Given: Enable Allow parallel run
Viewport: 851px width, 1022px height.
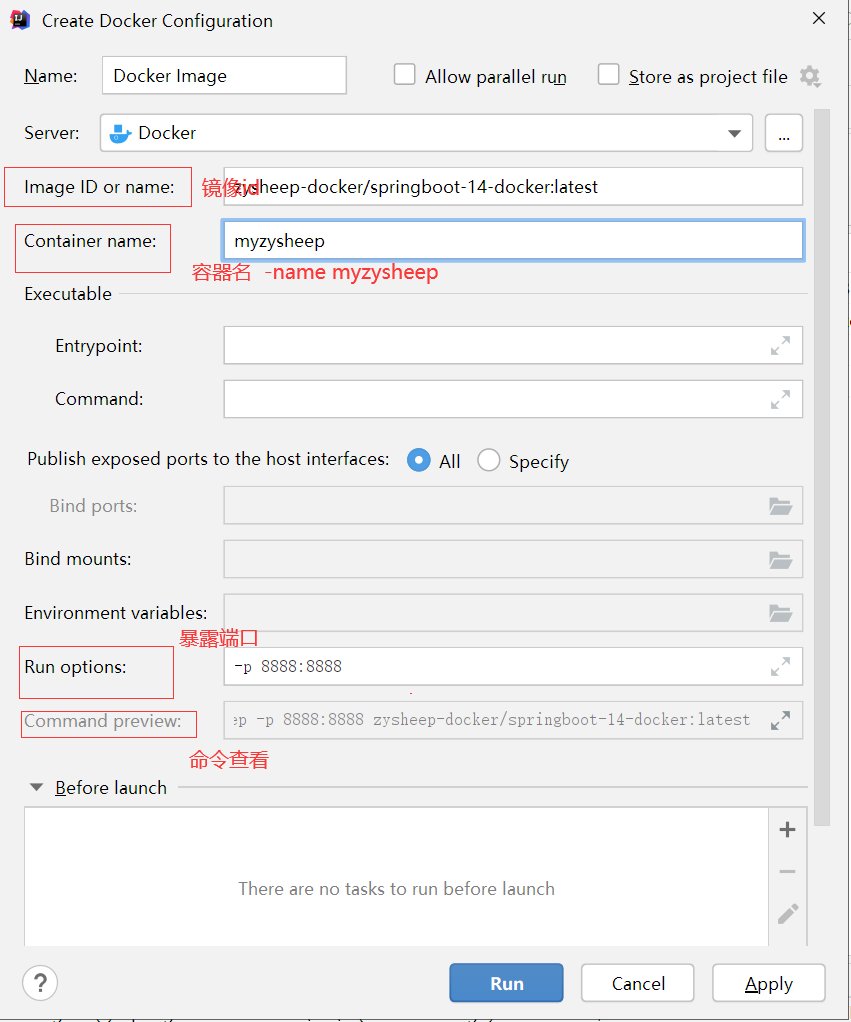Looking at the screenshot, I should point(404,75).
